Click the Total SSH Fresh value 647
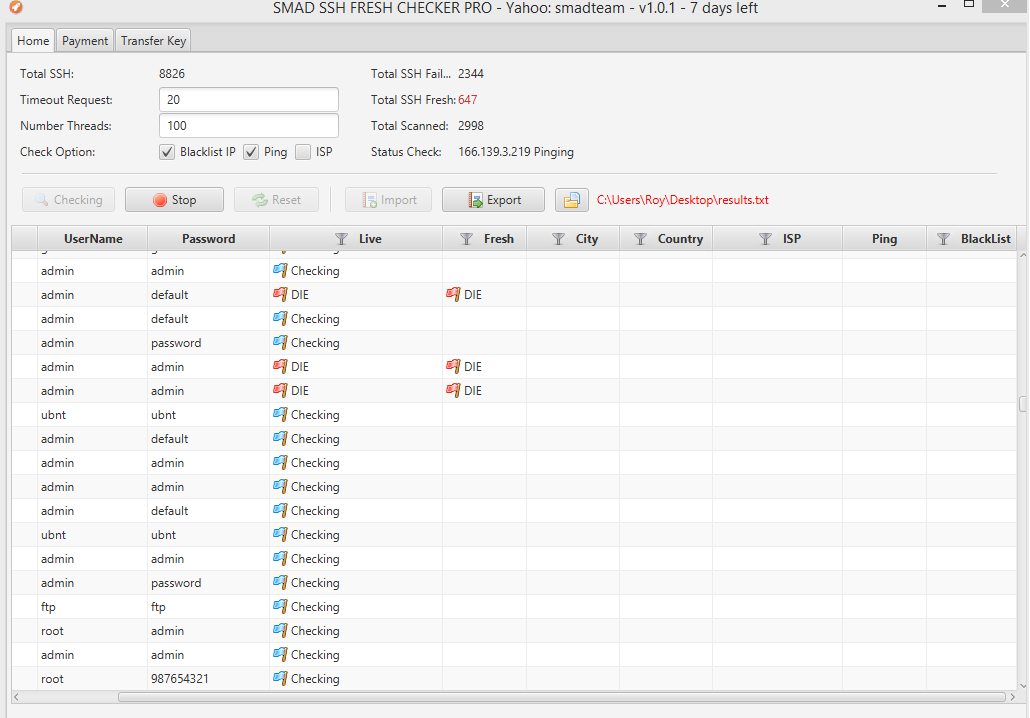The width and height of the screenshot is (1030, 718). click(468, 100)
